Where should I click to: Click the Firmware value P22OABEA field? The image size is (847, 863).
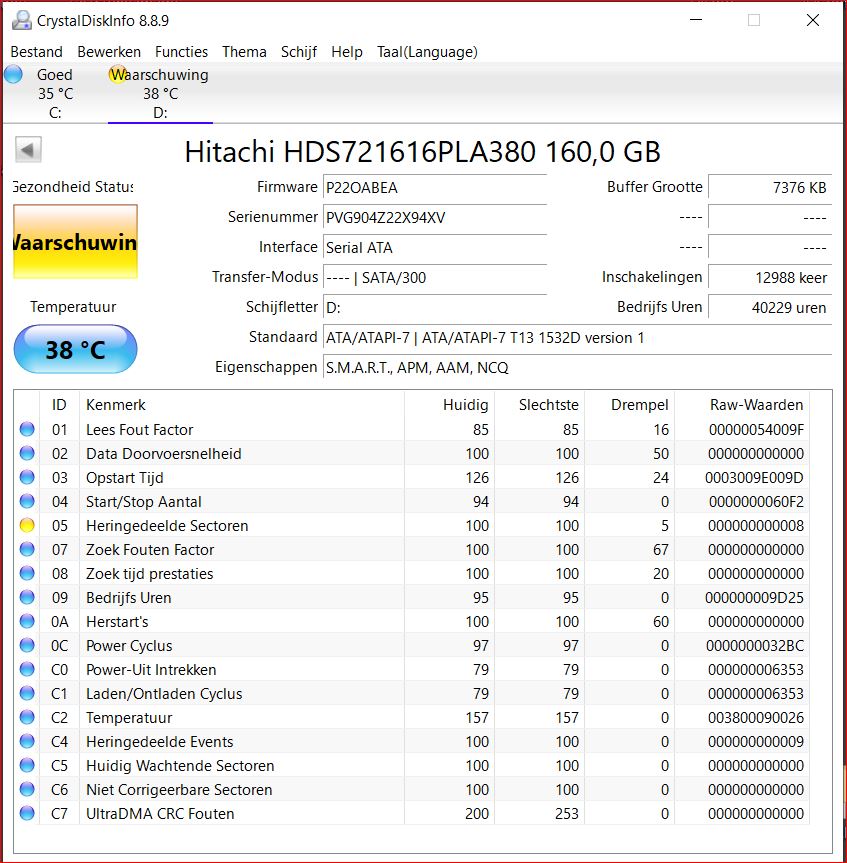point(434,188)
